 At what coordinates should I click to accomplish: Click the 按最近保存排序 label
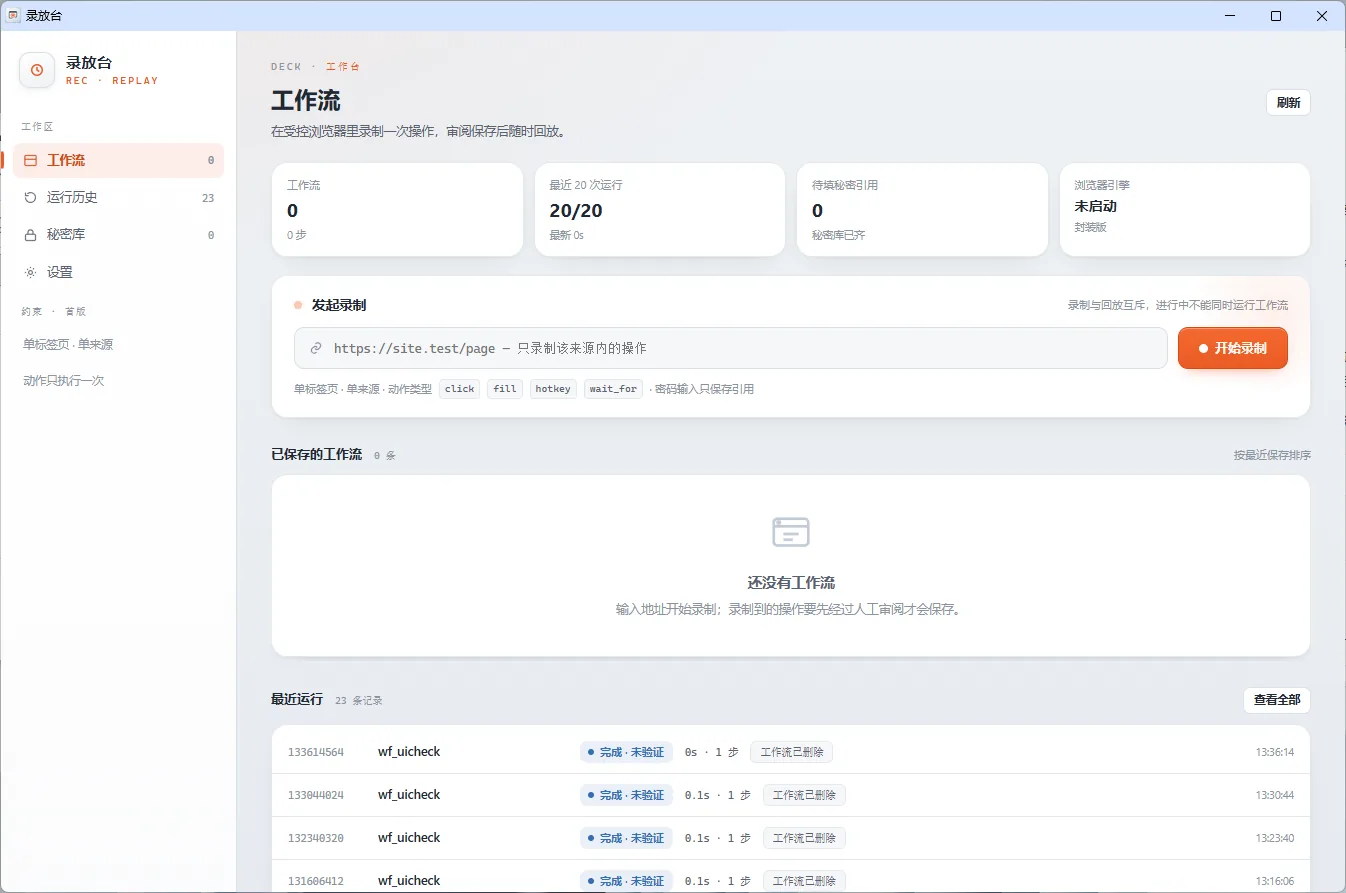point(1272,455)
